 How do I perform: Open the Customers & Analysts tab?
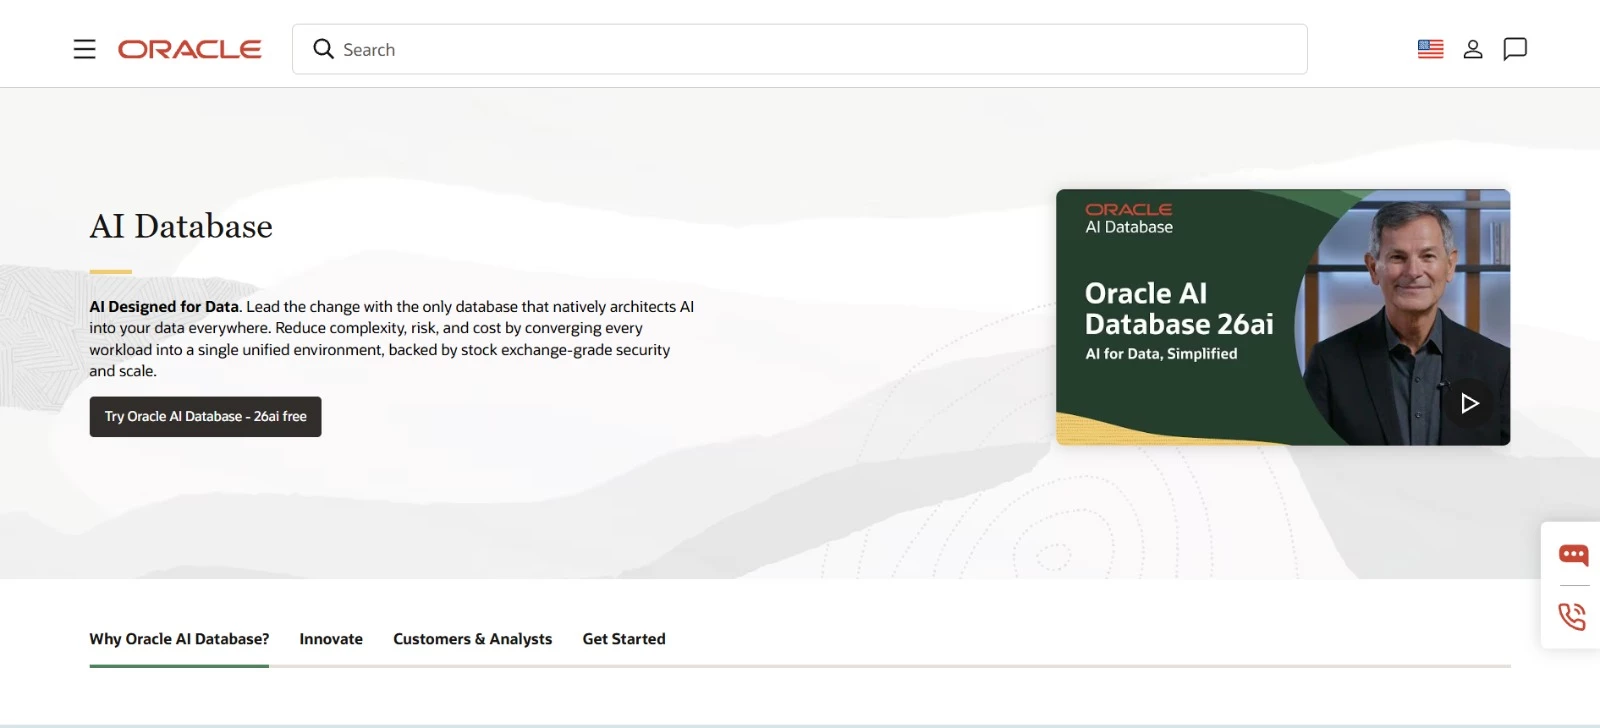473,639
